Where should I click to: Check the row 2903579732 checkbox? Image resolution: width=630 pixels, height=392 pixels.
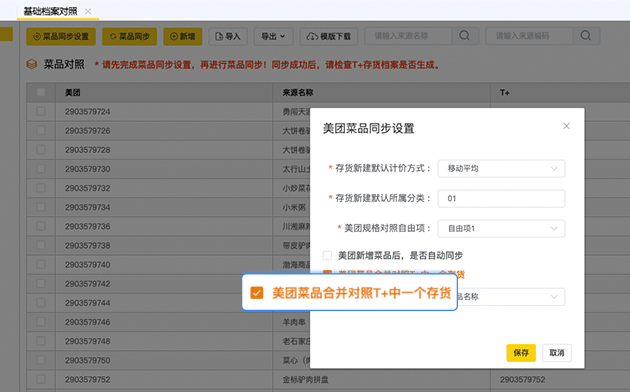pyautogui.click(x=41, y=188)
